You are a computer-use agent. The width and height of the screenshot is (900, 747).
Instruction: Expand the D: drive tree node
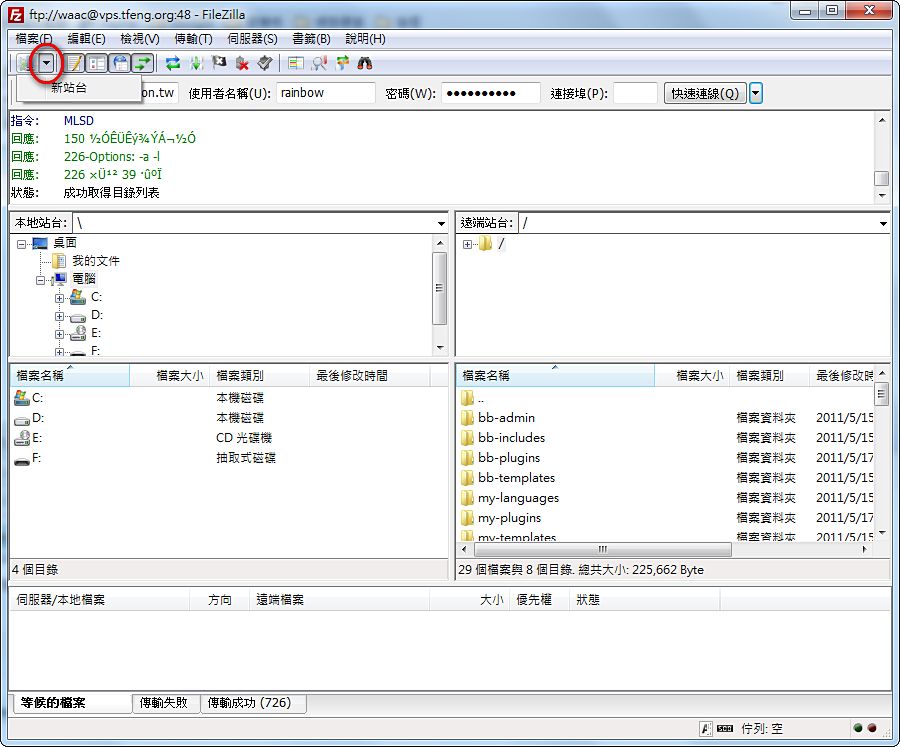coord(59,316)
